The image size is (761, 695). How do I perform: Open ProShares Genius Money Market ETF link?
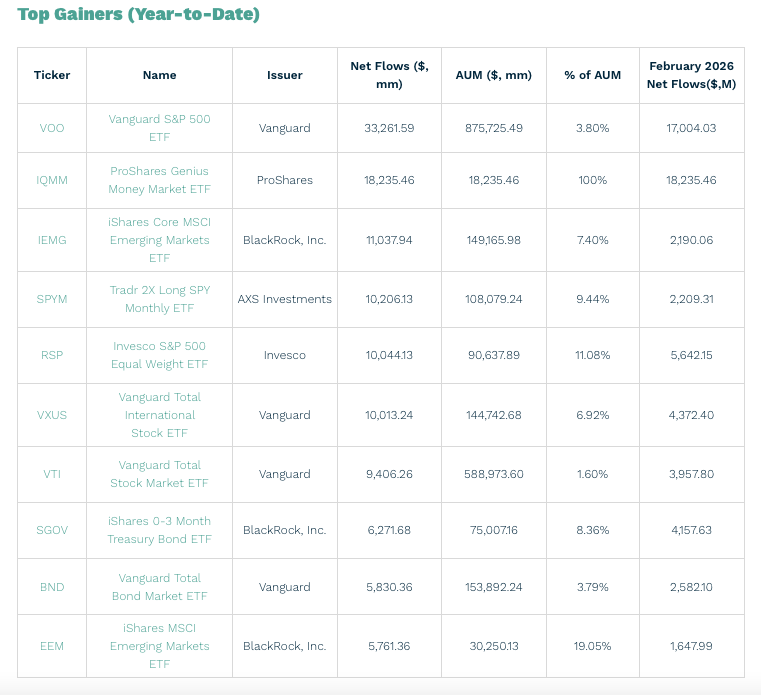[159, 180]
